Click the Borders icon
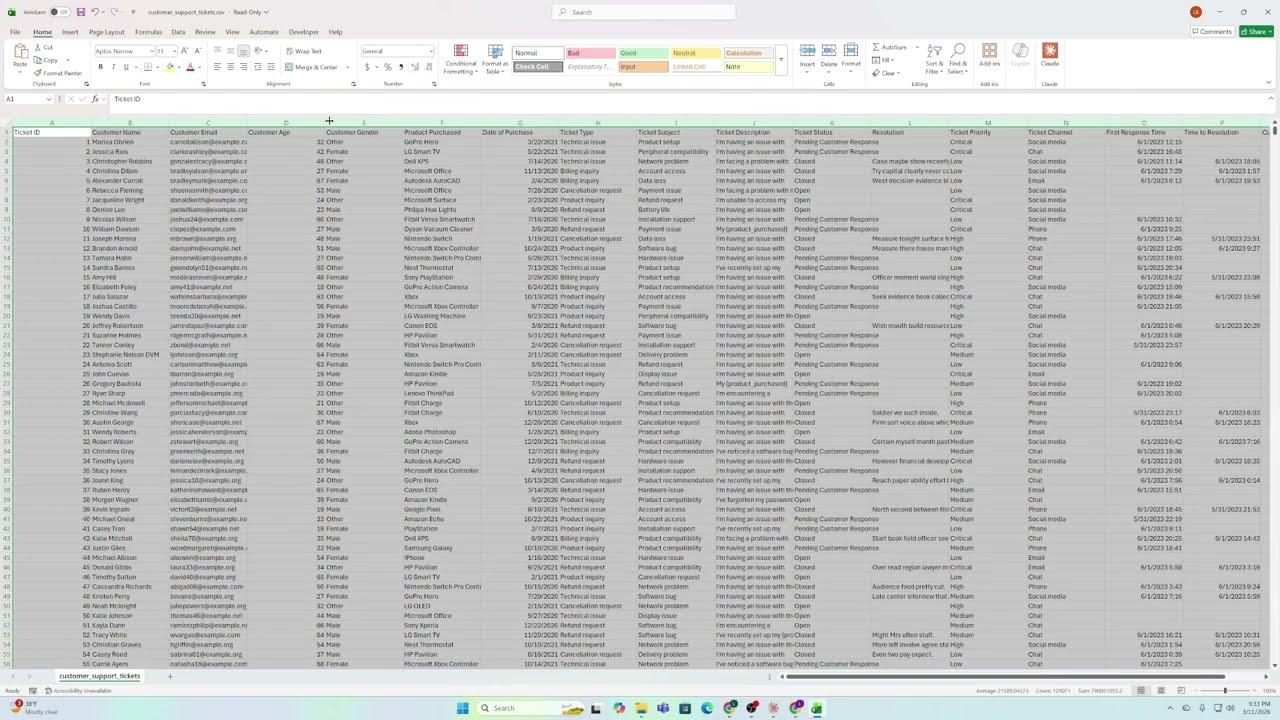Image resolution: width=1280 pixels, height=720 pixels. [147, 67]
